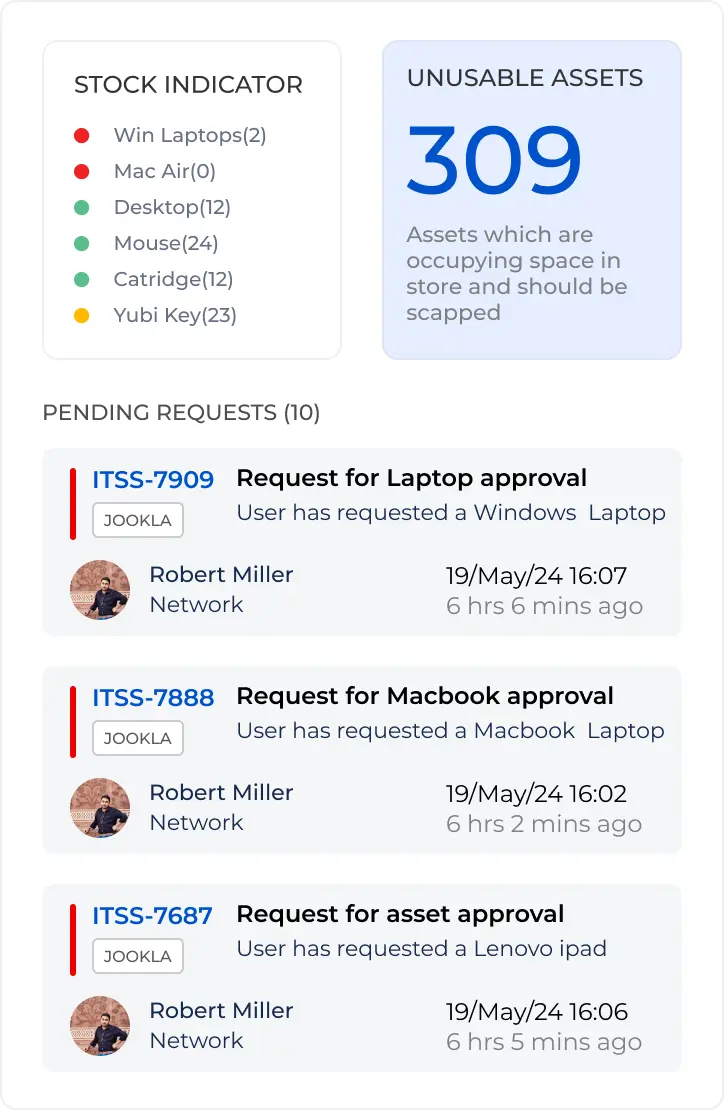724x1110 pixels.
Task: Open ticket link ITSS-7888
Action: pos(153,698)
